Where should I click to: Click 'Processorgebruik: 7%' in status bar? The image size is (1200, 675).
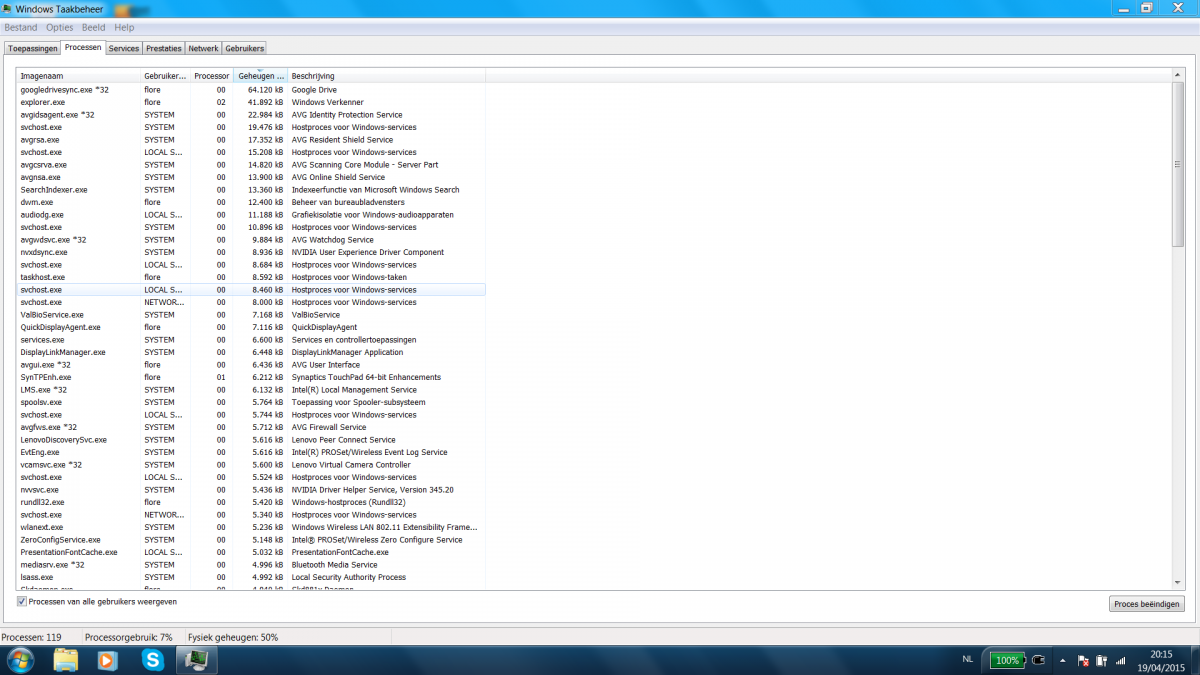click(129, 637)
